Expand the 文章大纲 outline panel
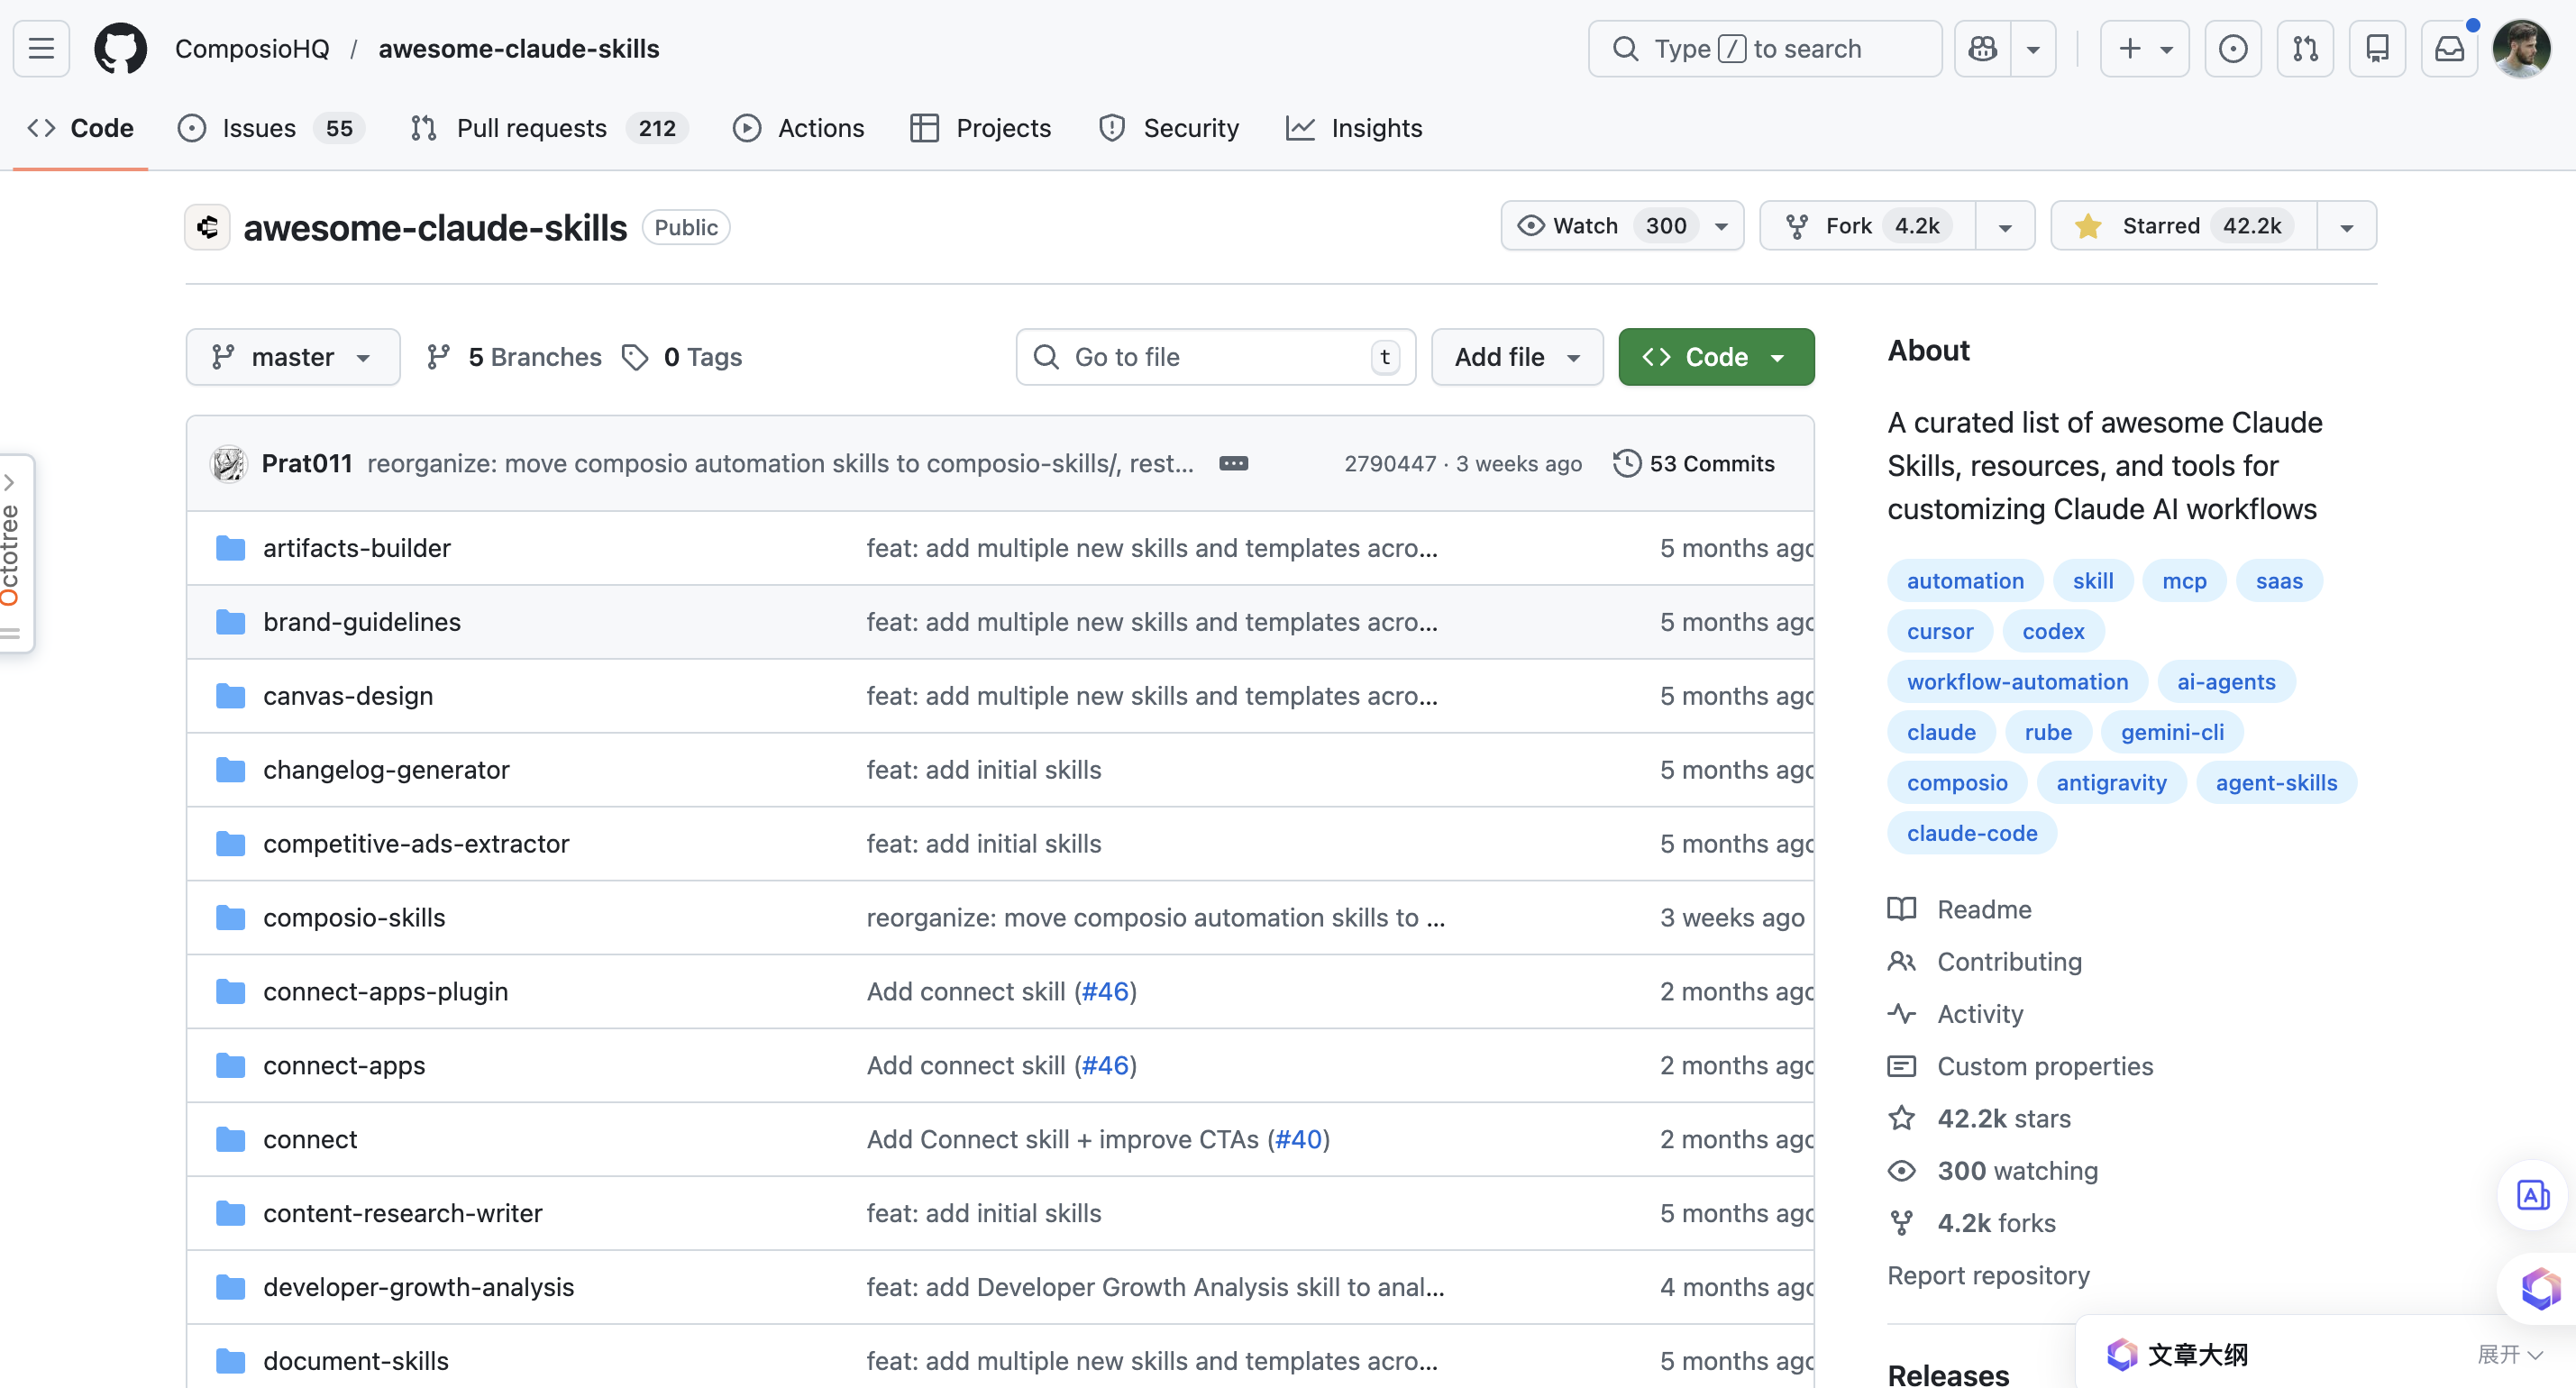This screenshot has width=2576, height=1388. tap(2509, 1354)
